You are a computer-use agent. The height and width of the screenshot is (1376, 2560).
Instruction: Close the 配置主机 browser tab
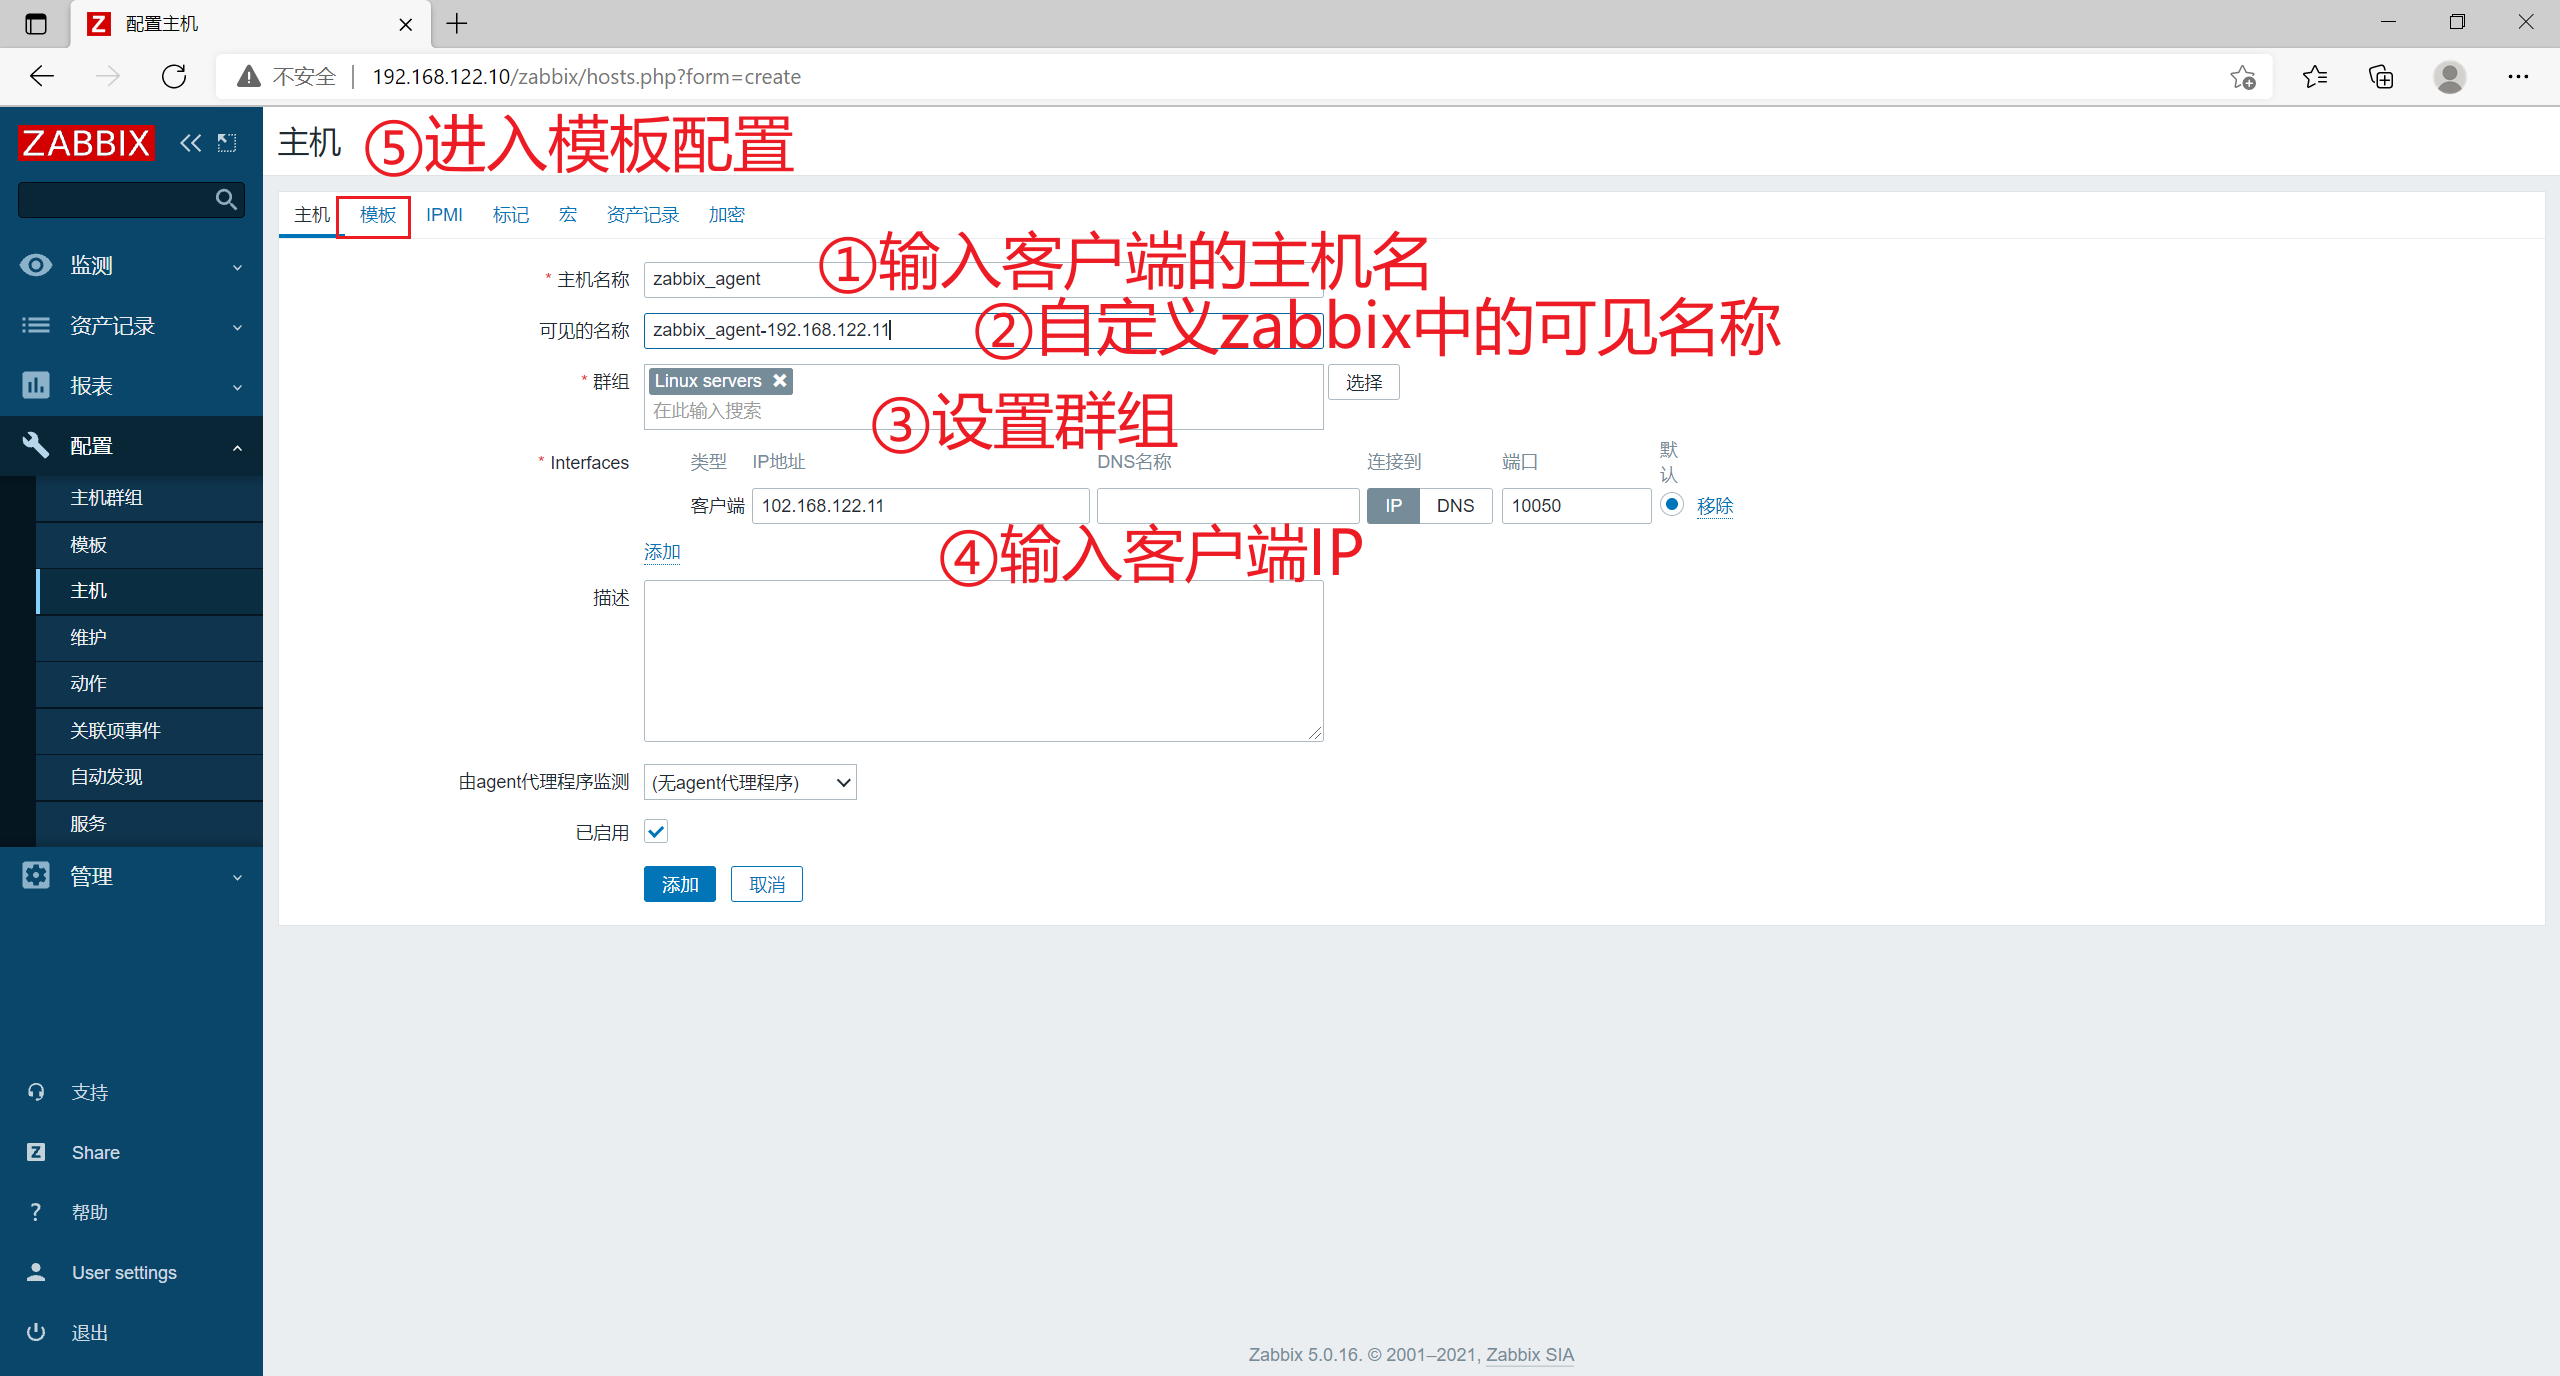click(405, 24)
